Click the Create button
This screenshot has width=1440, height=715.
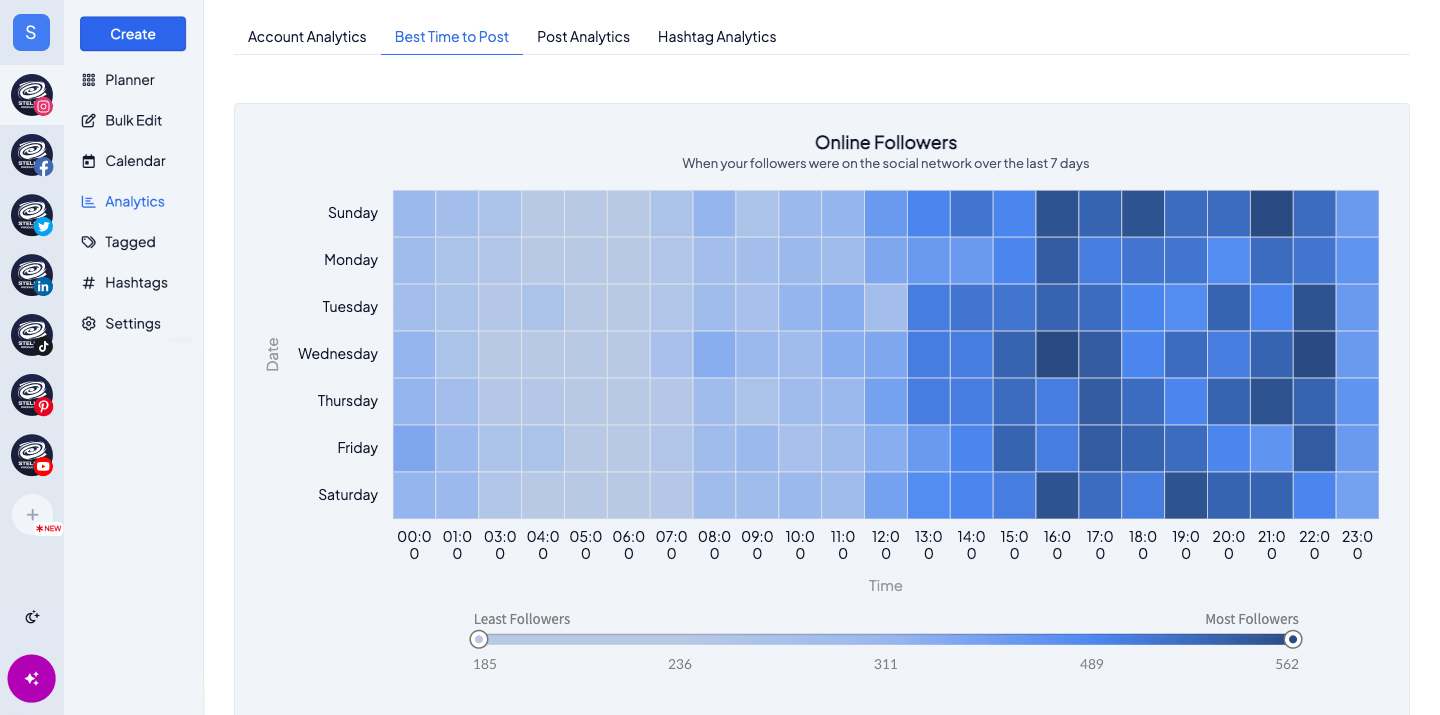point(132,33)
